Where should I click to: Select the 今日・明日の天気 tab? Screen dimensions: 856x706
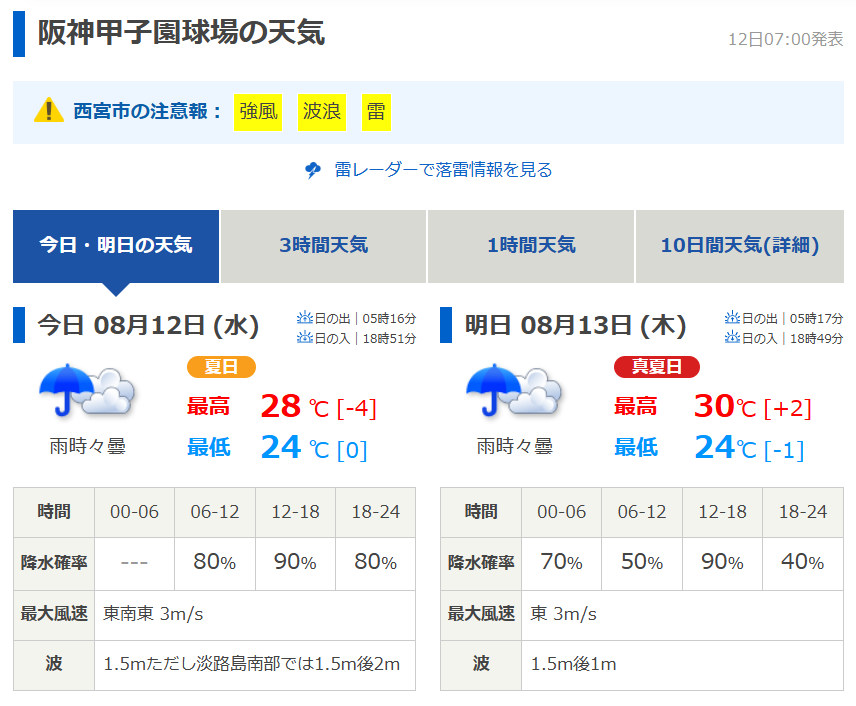(116, 246)
